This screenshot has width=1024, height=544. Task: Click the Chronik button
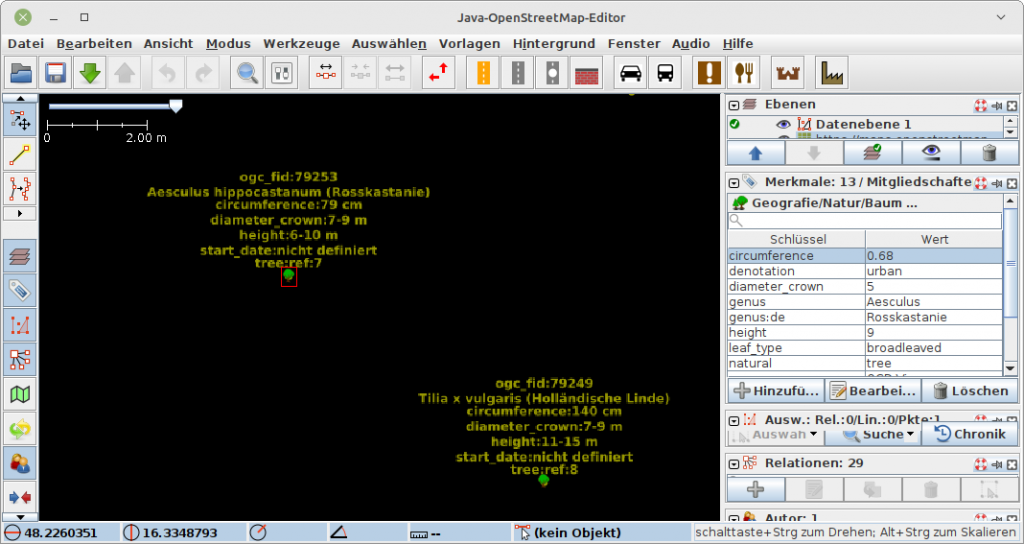click(969, 434)
